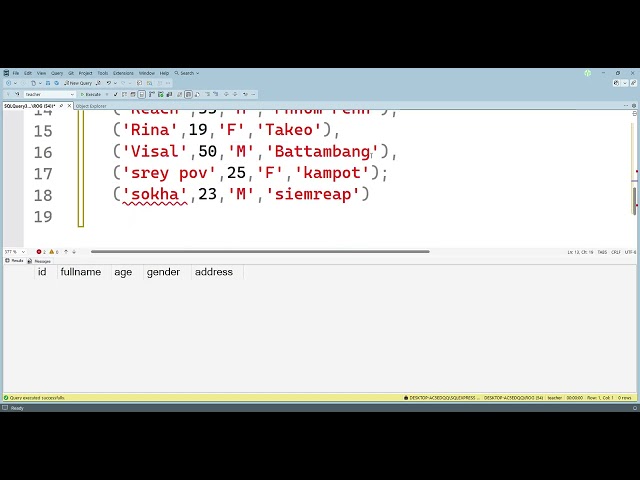Open the Query menu
Viewport: 640px width, 480px height.
coord(57,73)
